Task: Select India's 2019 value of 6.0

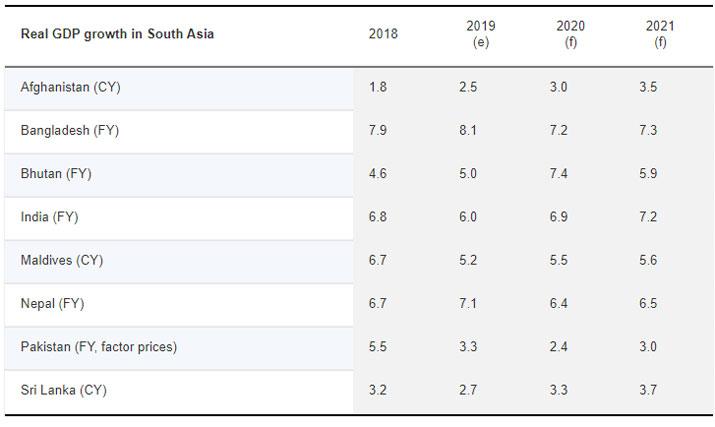Action: pyautogui.click(x=467, y=217)
